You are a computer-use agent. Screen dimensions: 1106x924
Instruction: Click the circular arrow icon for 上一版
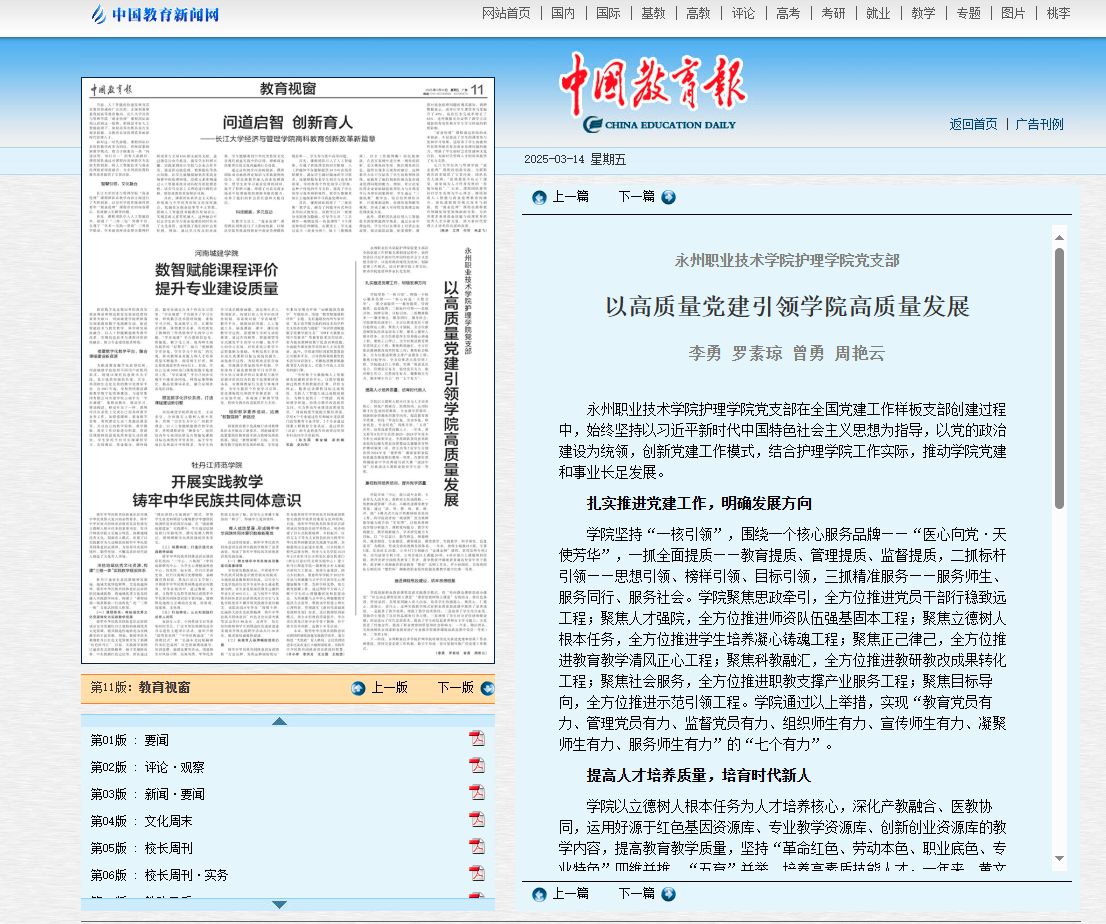click(x=358, y=689)
